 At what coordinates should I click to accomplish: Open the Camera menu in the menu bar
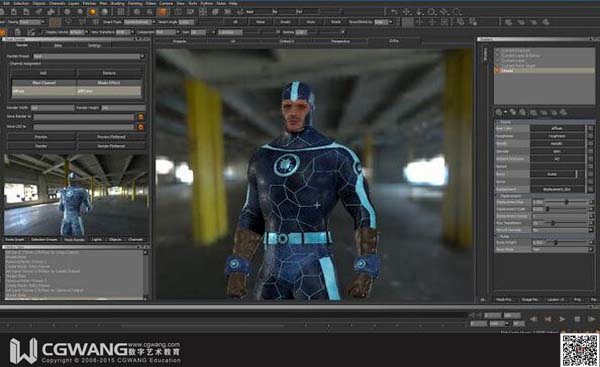166,3
